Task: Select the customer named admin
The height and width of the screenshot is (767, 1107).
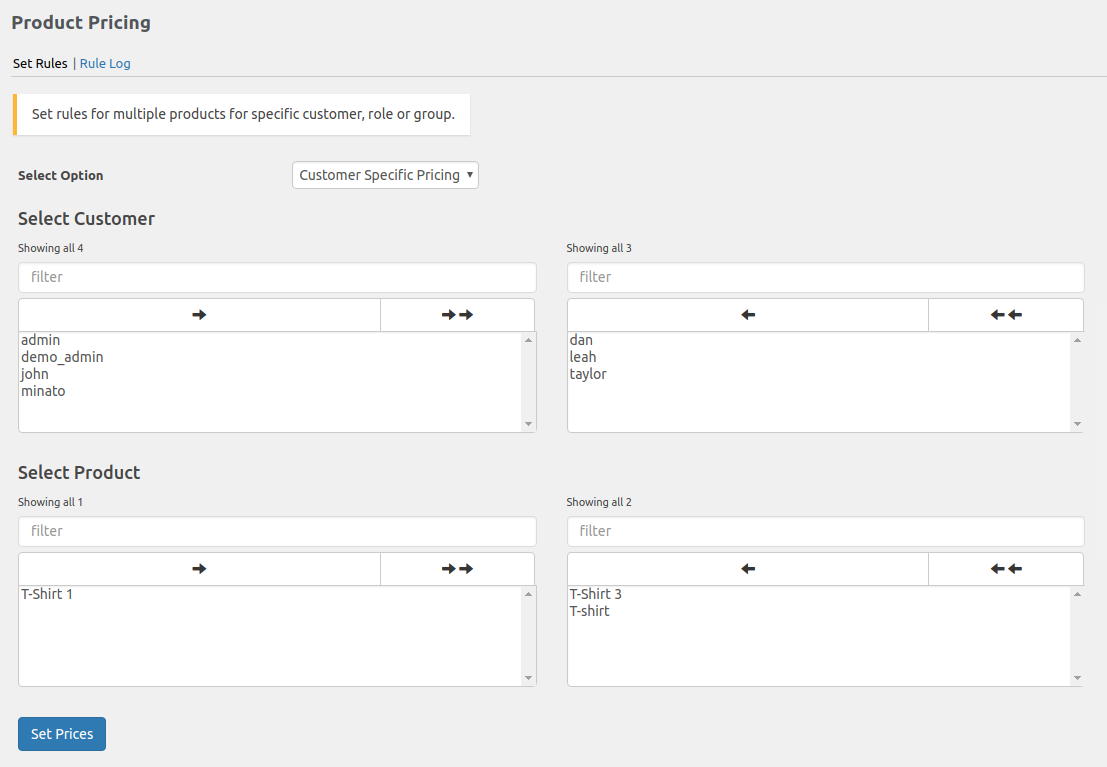Action: [40, 339]
